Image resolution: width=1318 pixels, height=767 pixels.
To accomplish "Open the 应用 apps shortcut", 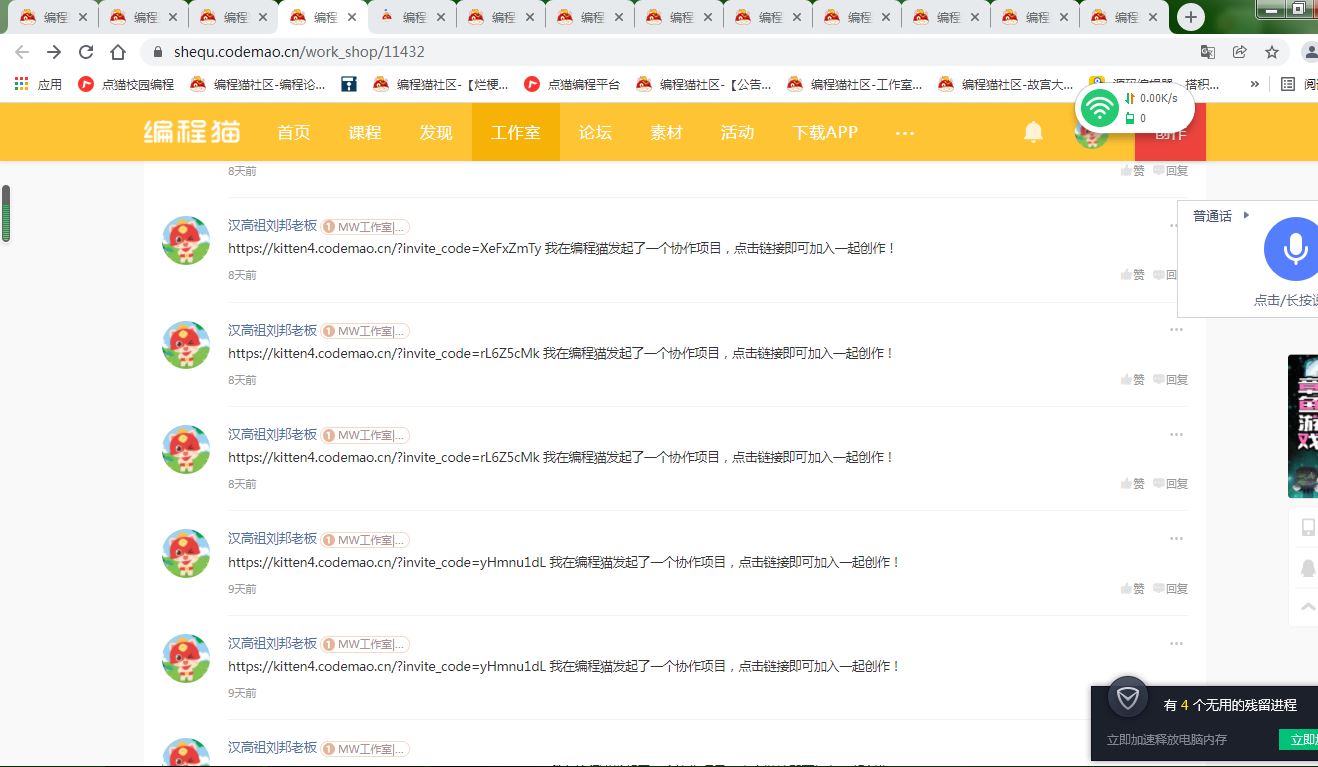I will pos(38,85).
